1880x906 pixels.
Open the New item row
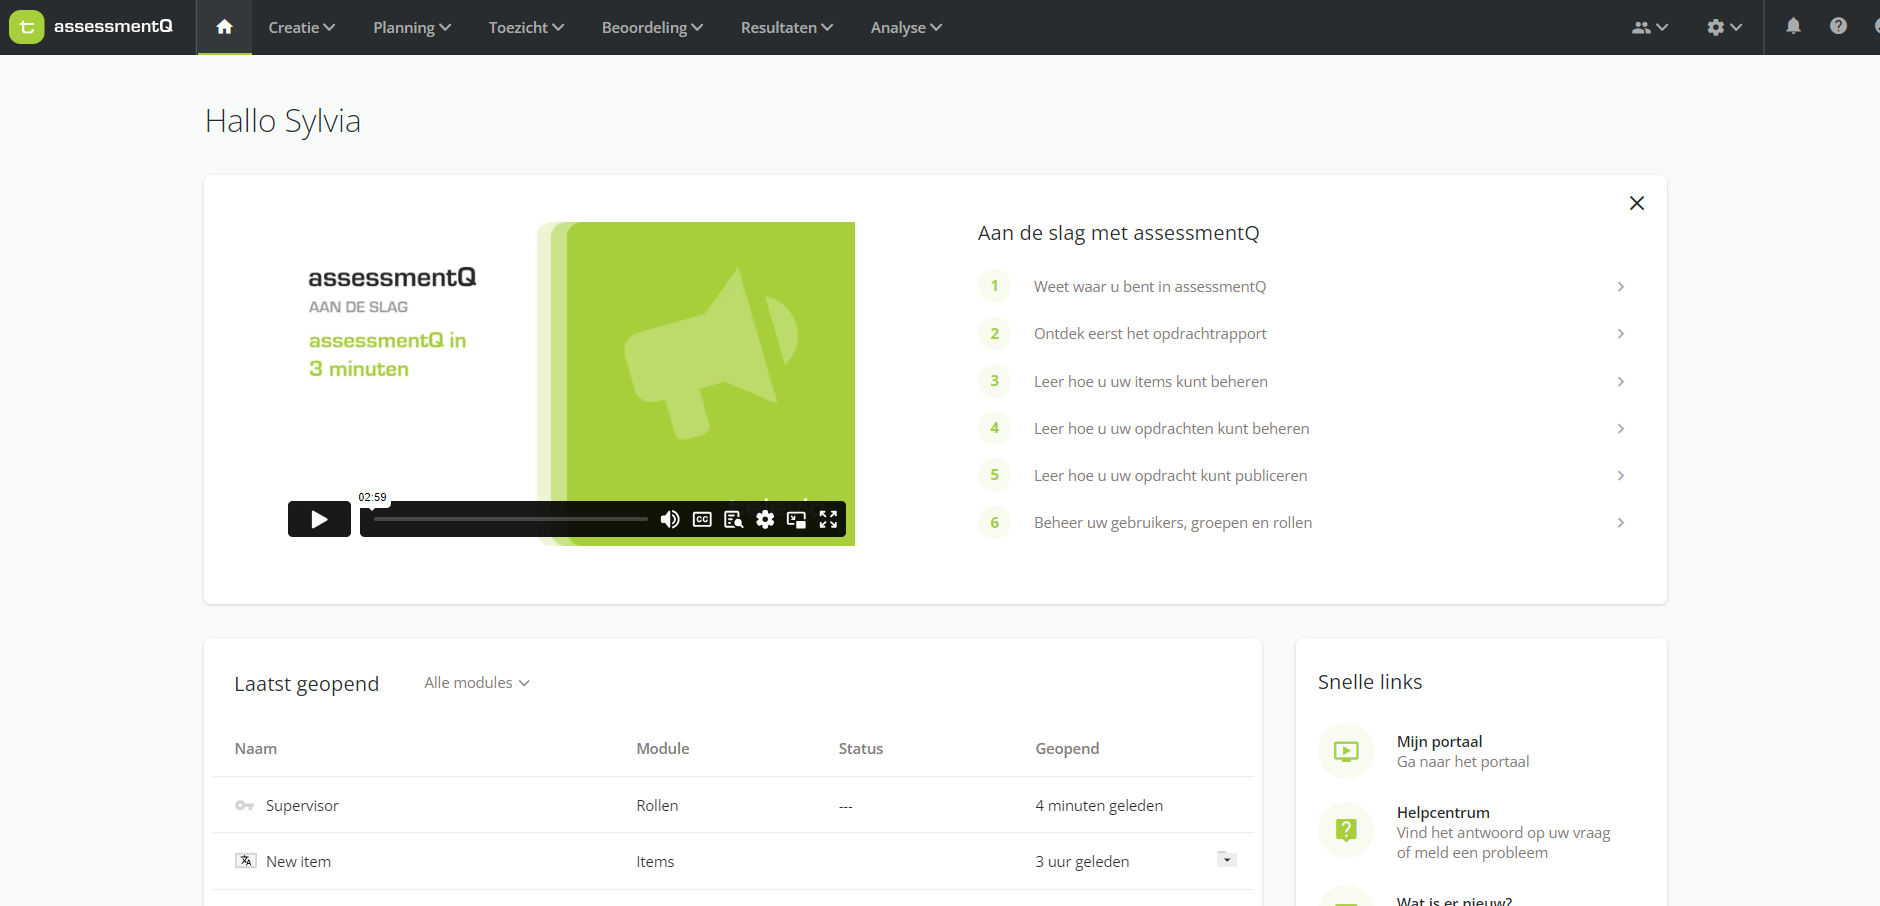[x=733, y=861]
